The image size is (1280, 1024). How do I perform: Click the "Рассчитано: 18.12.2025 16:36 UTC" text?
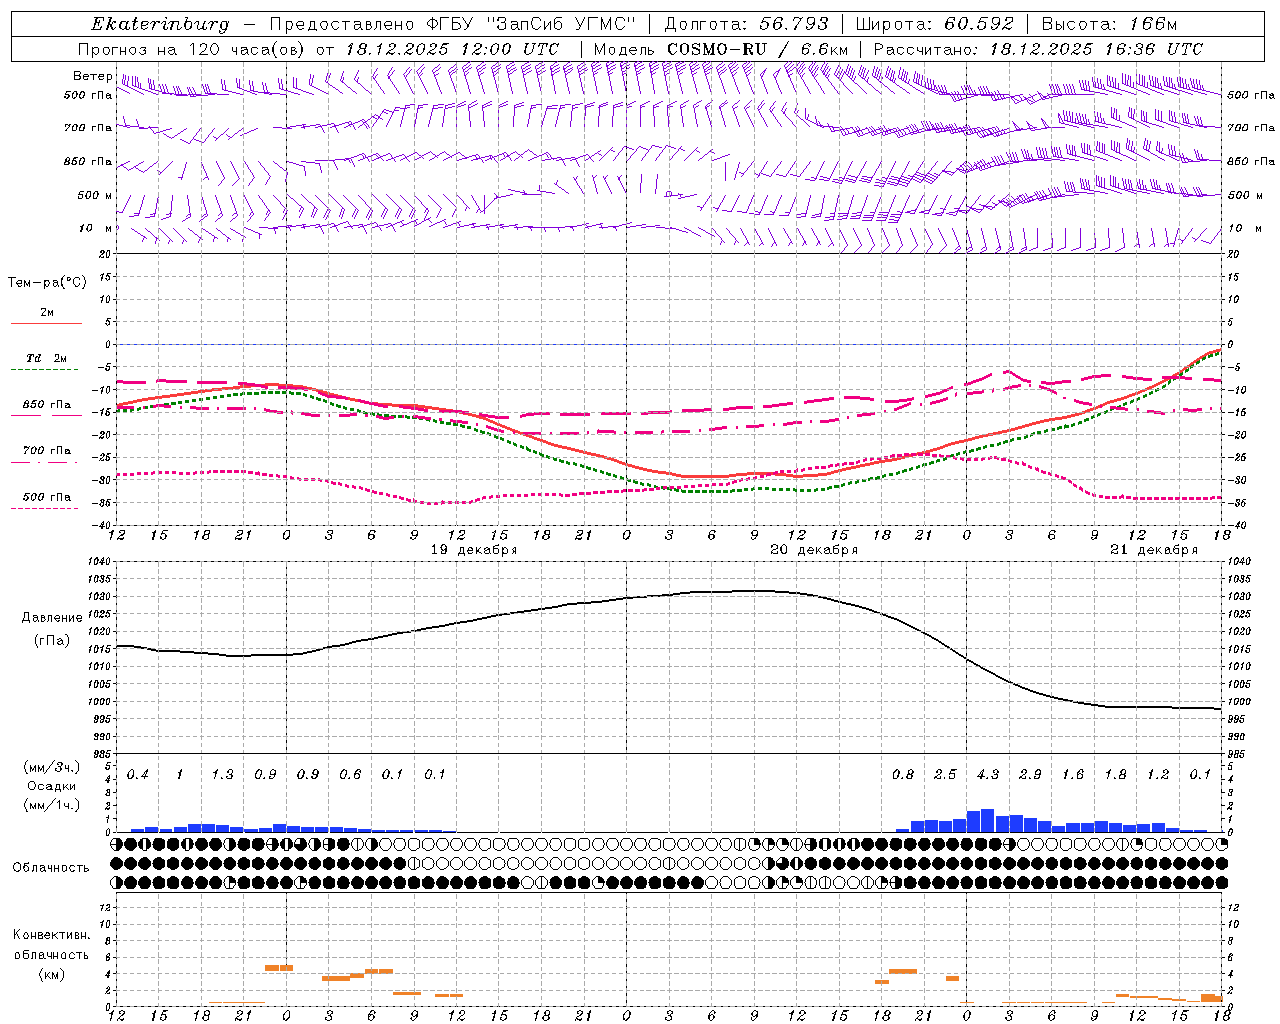[1038, 49]
